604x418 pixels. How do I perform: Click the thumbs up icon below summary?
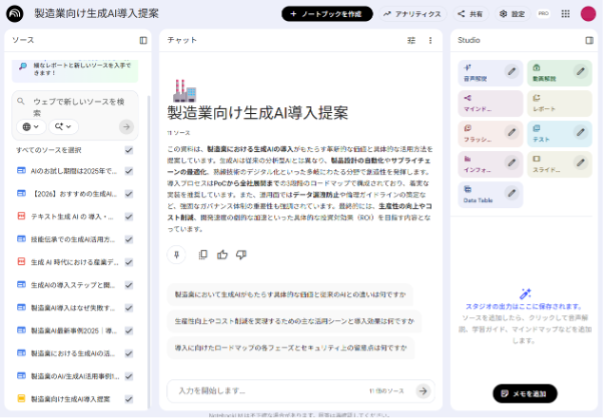pyautogui.click(x=222, y=254)
